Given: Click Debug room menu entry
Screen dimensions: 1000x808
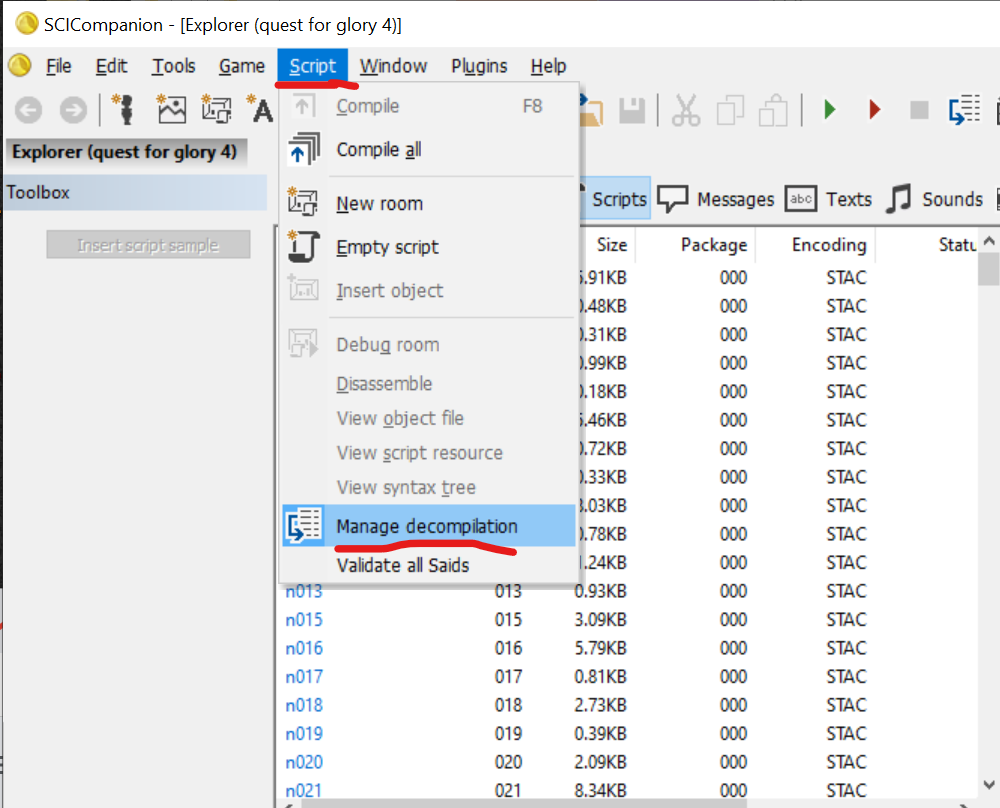Looking at the screenshot, I should (429, 344).
